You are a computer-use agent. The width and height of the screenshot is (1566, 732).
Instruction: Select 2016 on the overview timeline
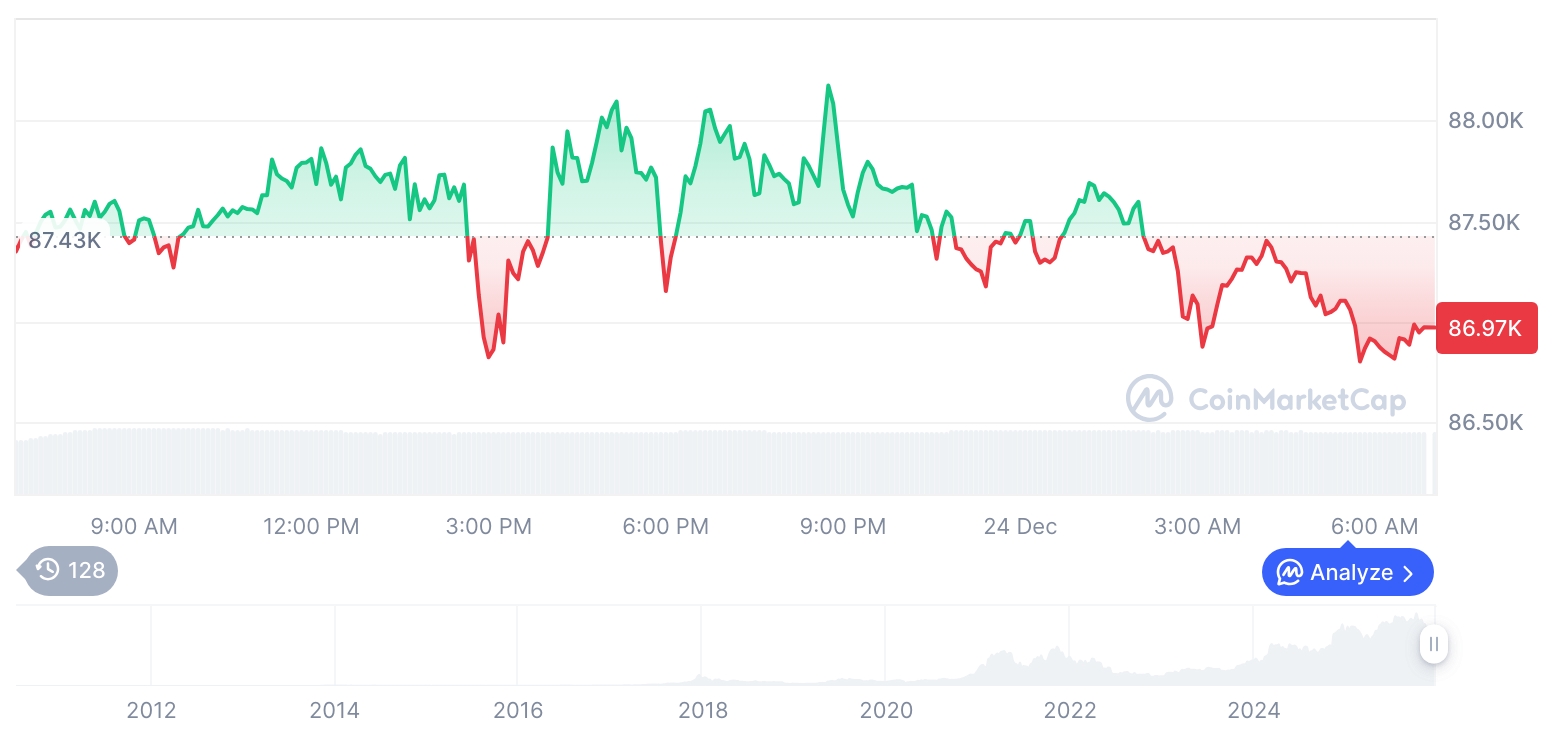[518, 710]
